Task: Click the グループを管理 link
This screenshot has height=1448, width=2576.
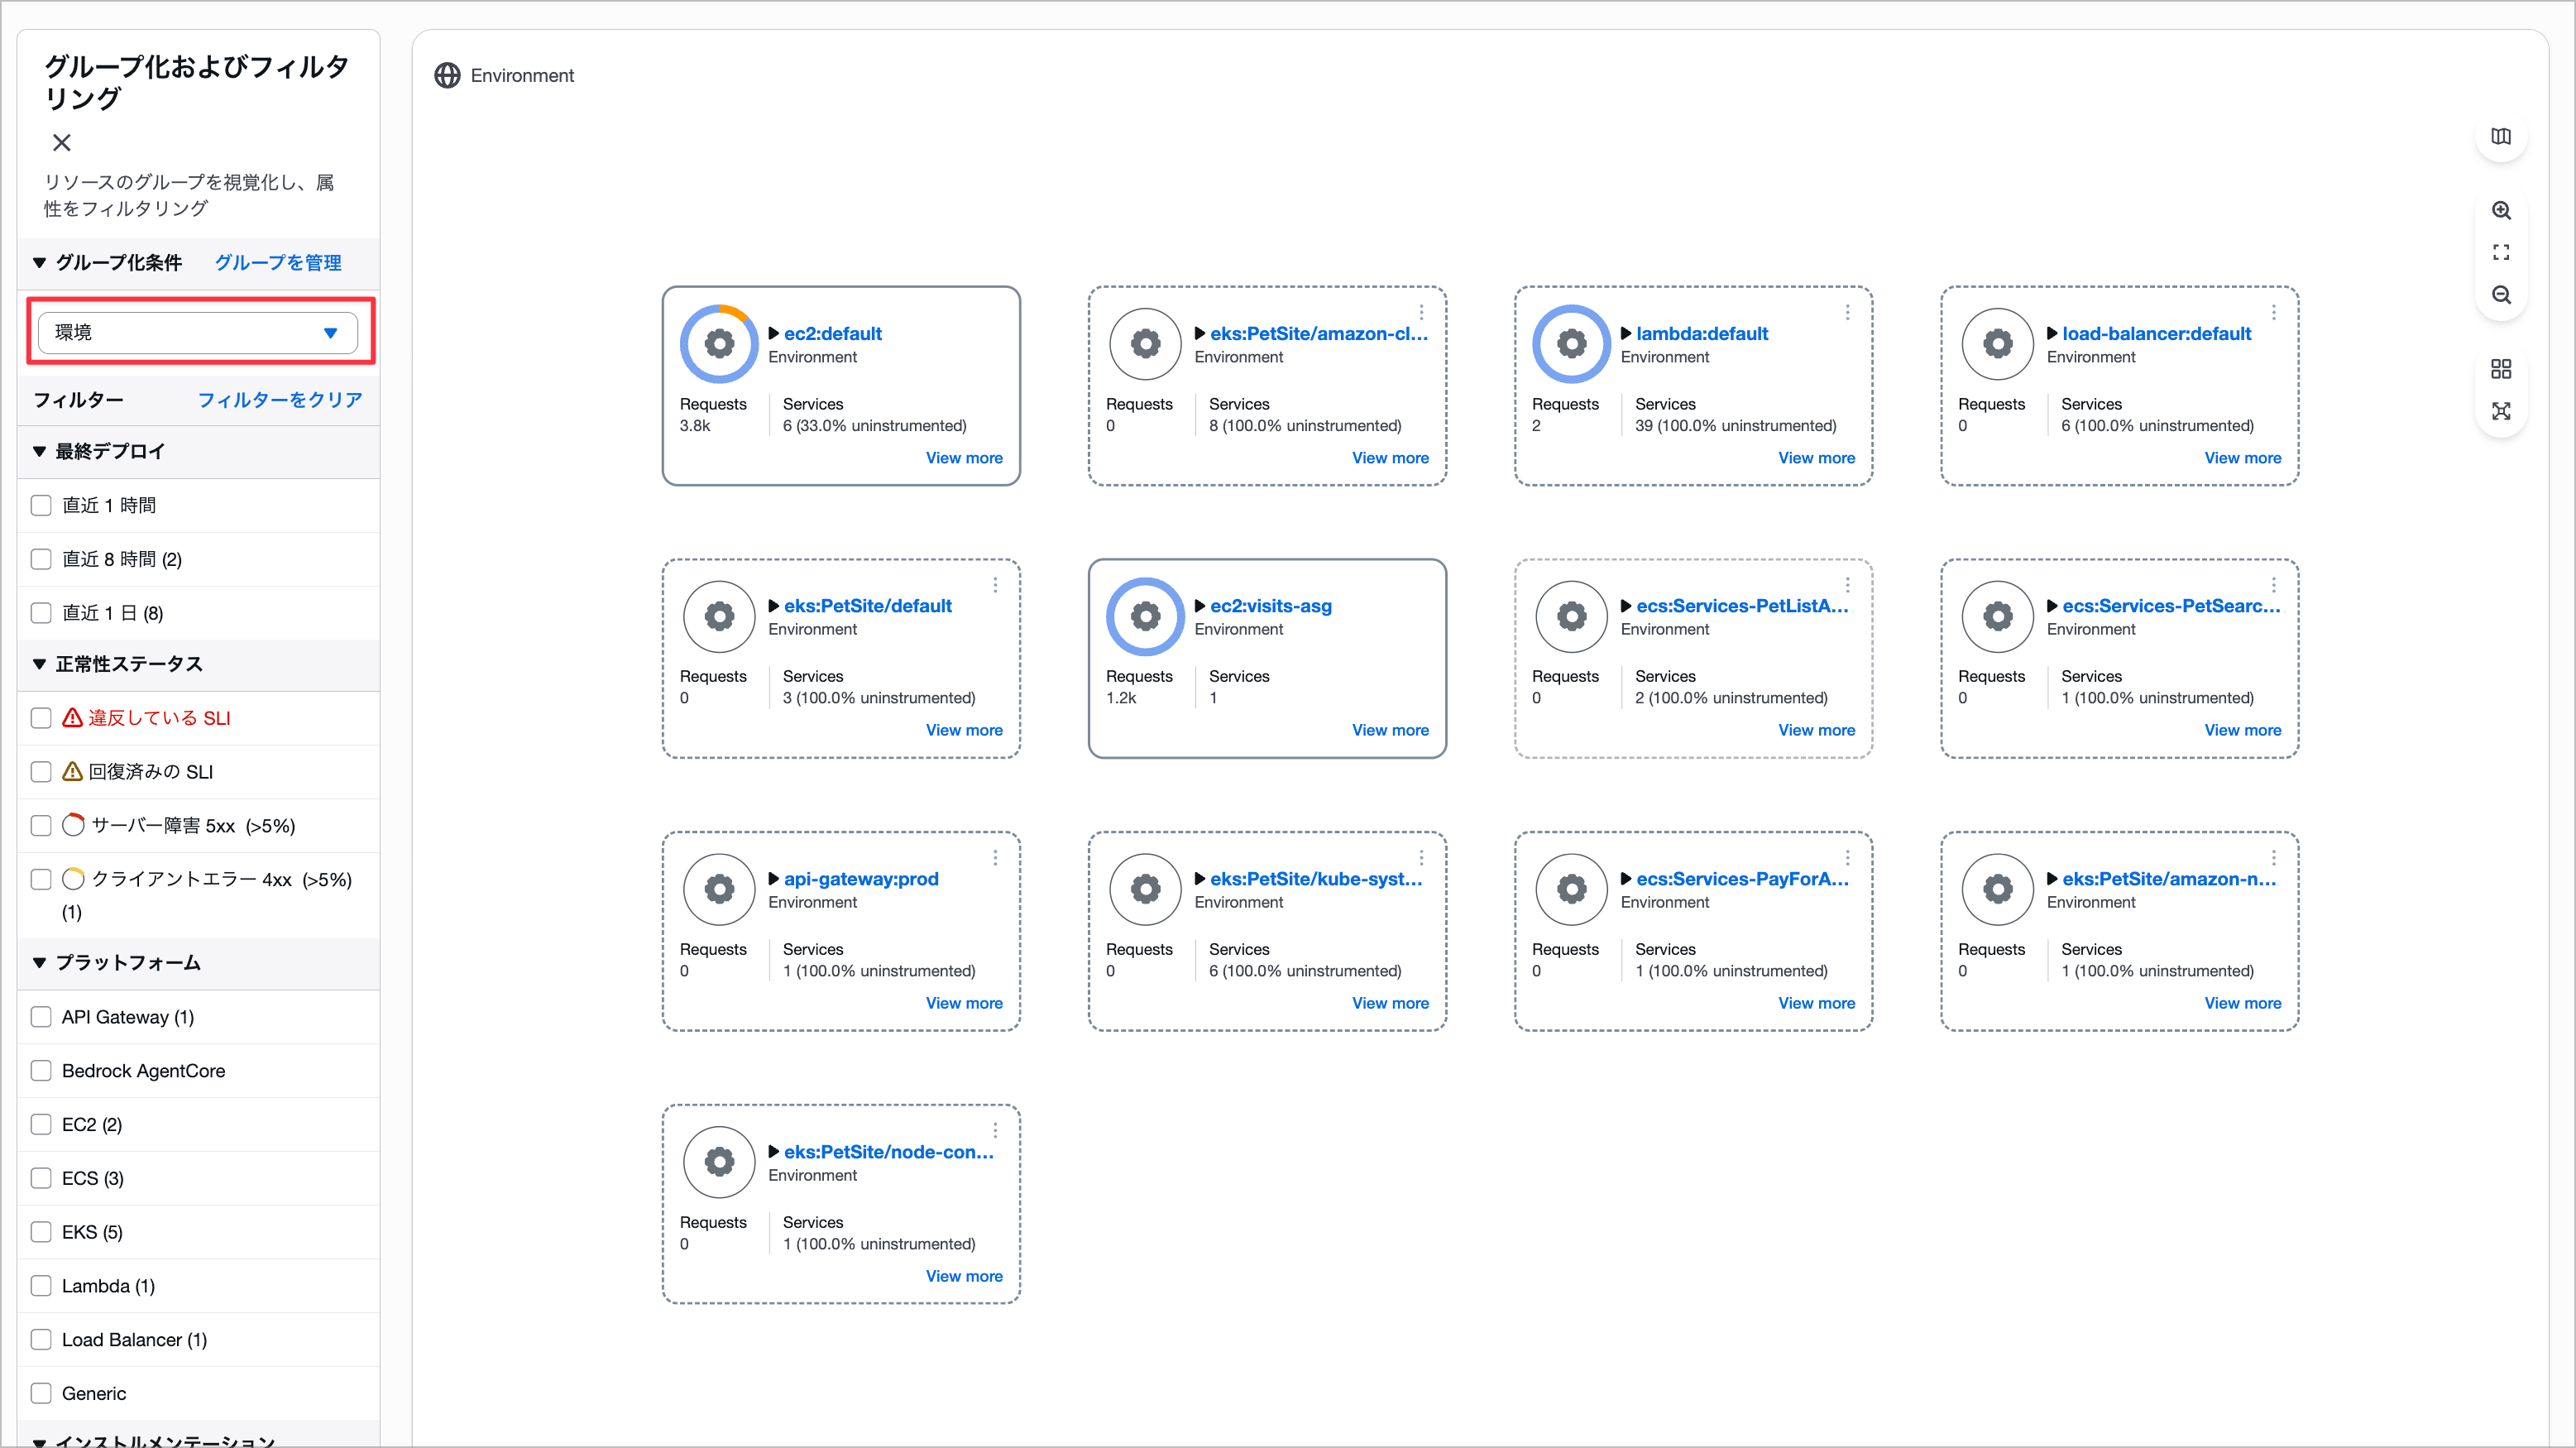Action: click(x=278, y=263)
